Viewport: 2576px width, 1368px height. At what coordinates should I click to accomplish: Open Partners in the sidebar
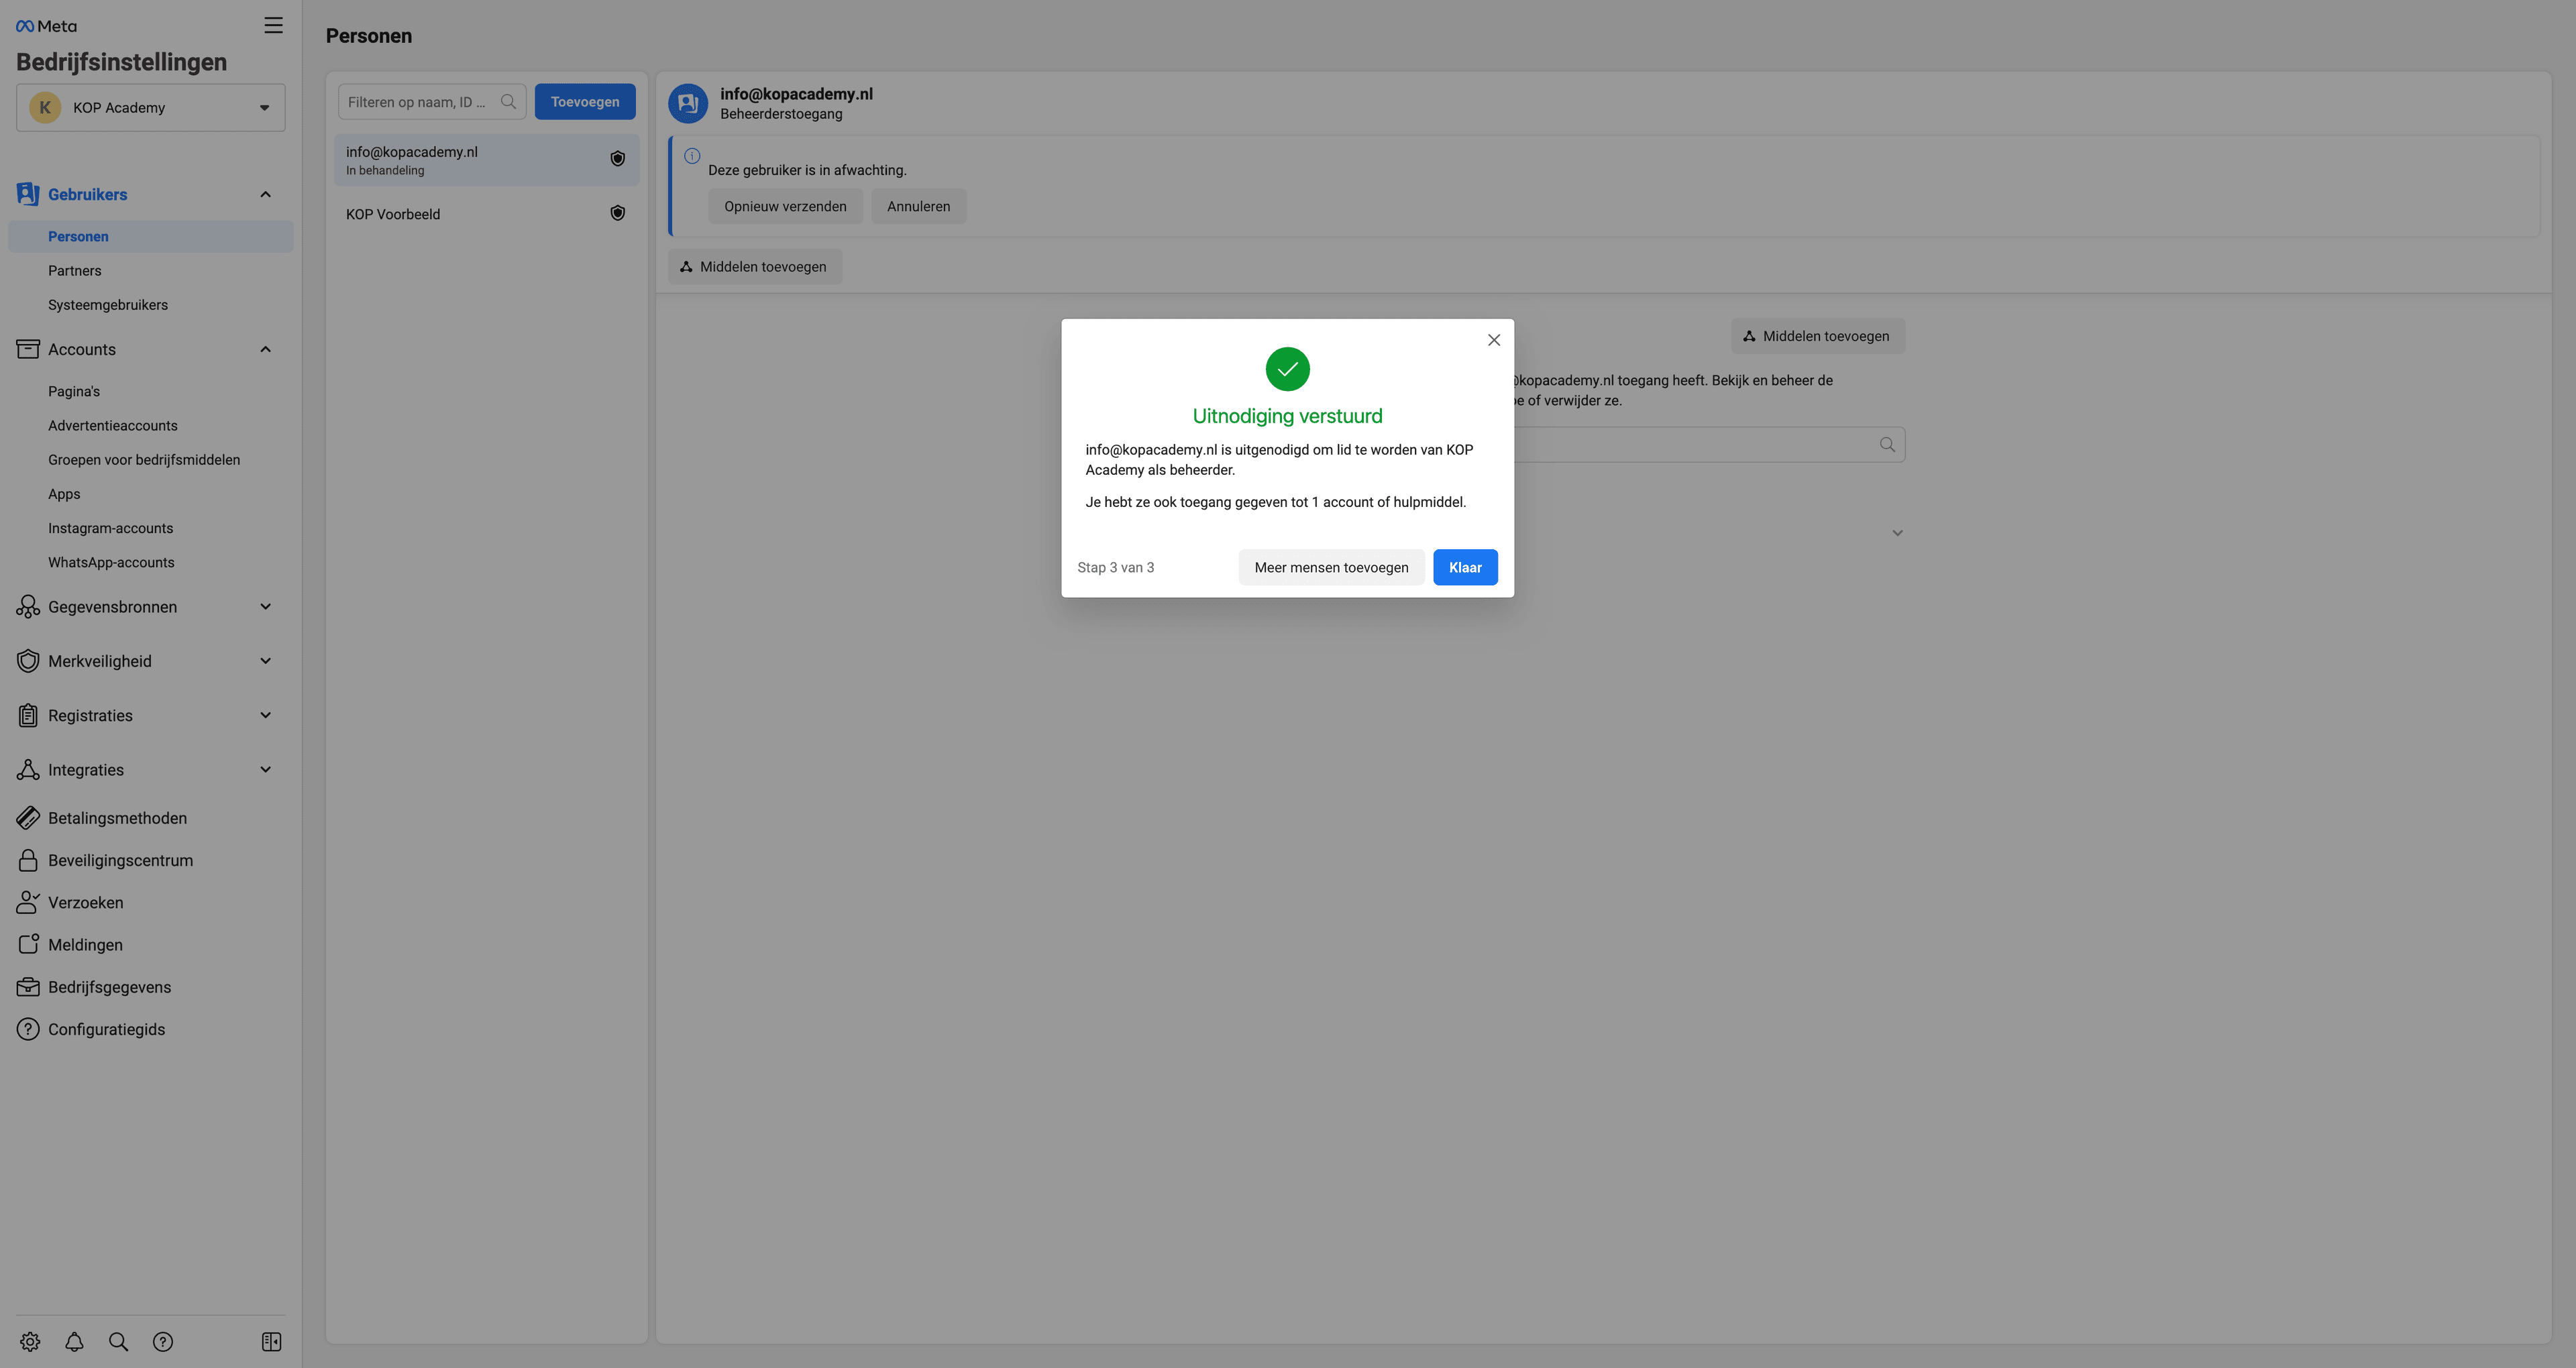[74, 271]
